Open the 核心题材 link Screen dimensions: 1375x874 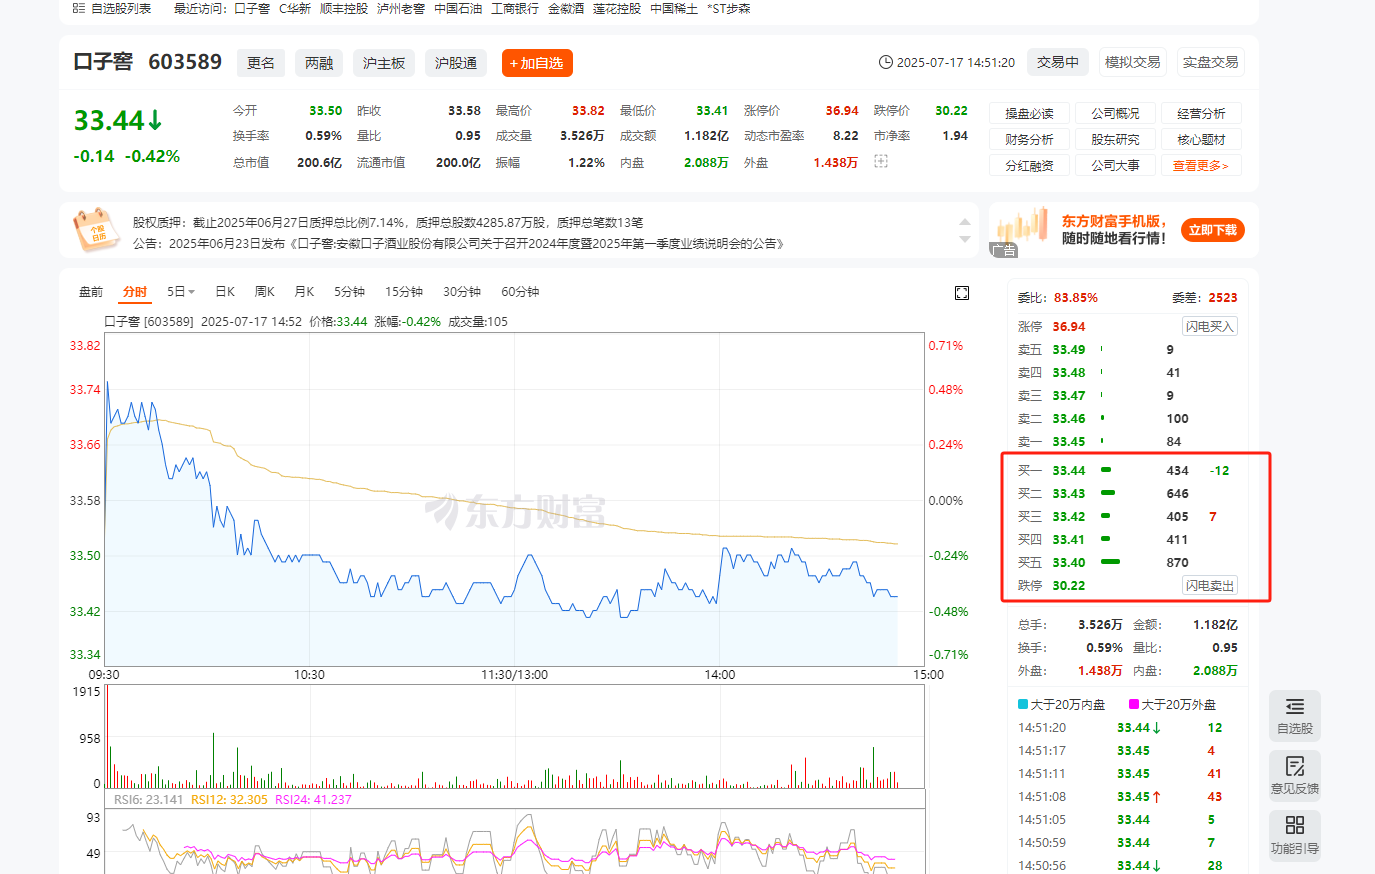[1201, 139]
